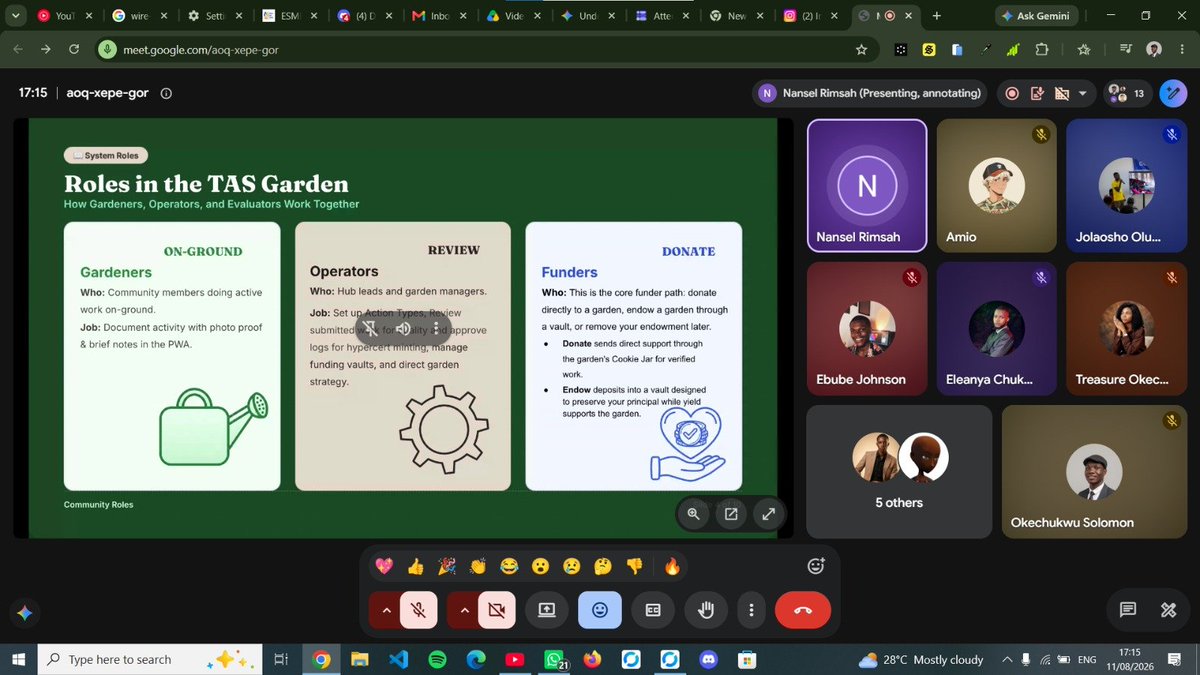Send the clapping hands reaction
This screenshot has width=1200, height=675.
coord(478,567)
